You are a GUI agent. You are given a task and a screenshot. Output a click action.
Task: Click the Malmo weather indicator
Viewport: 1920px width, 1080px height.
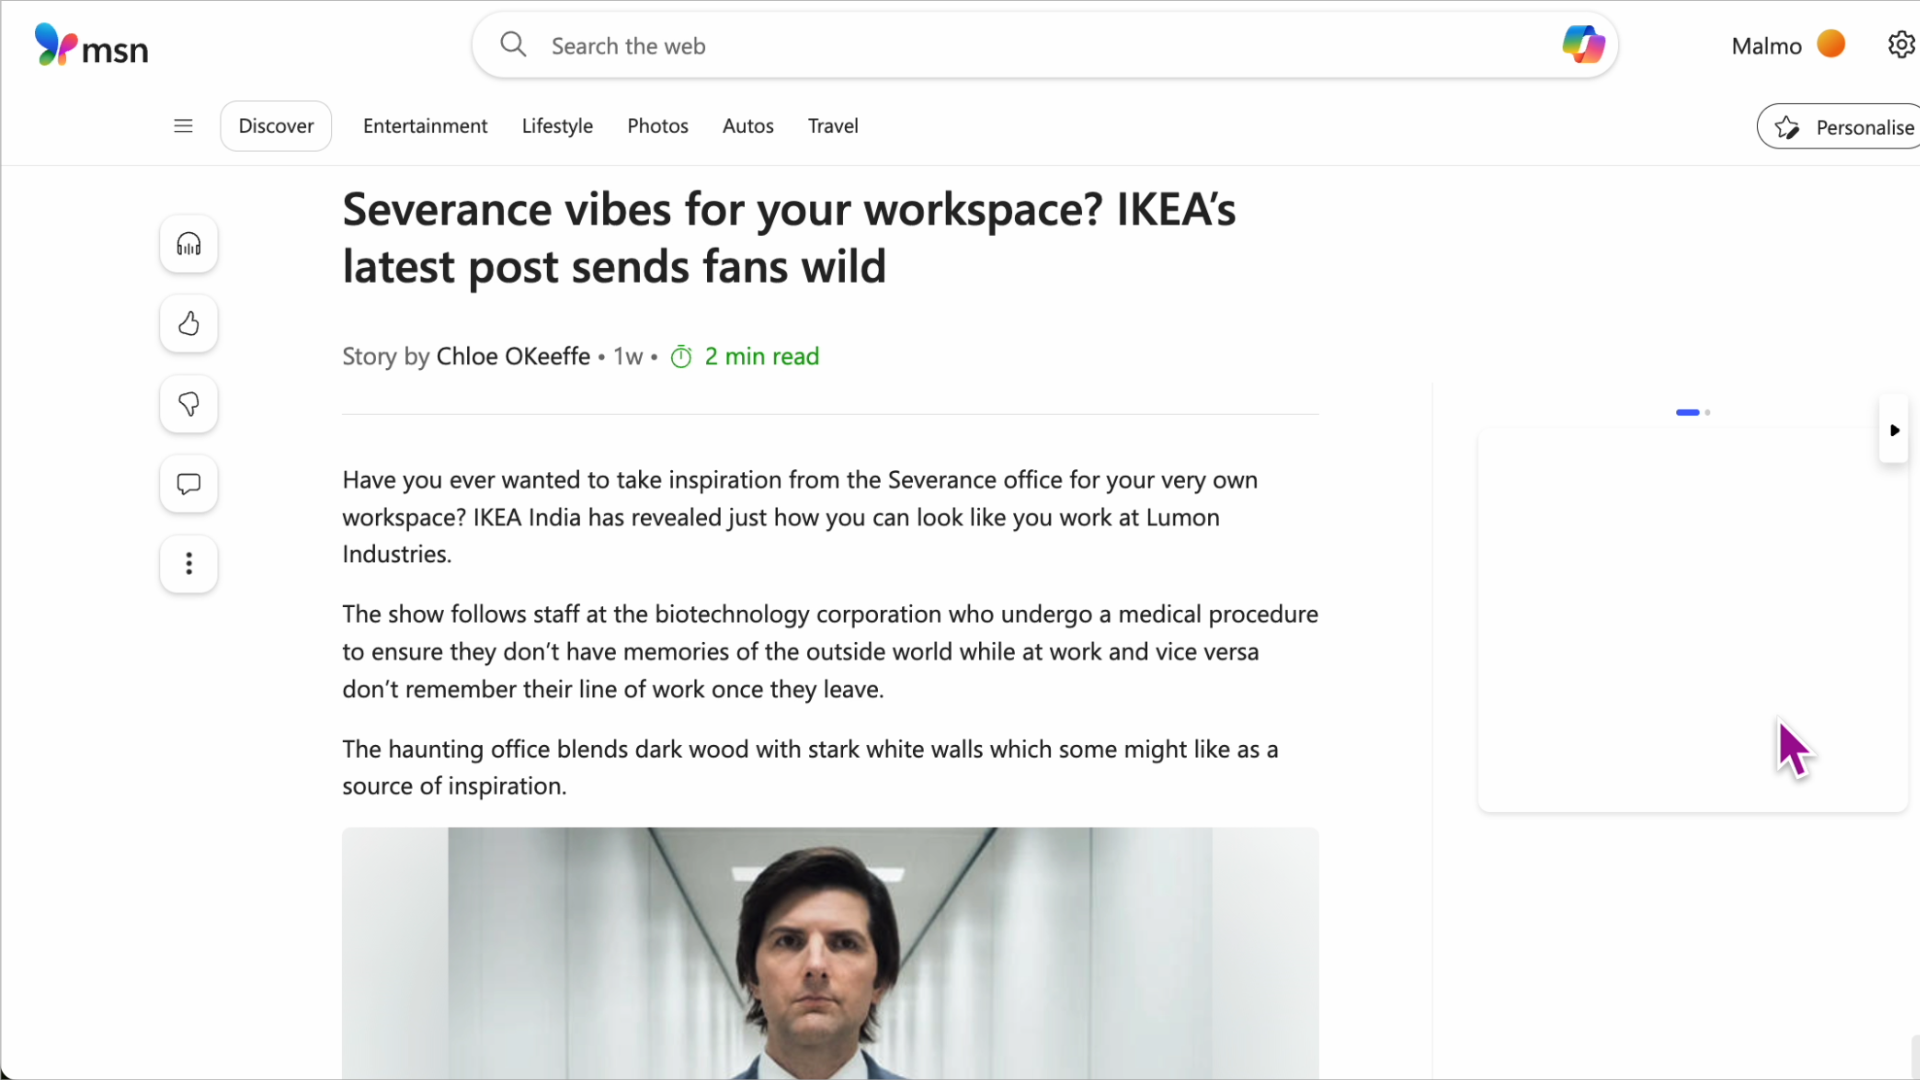pos(1787,45)
